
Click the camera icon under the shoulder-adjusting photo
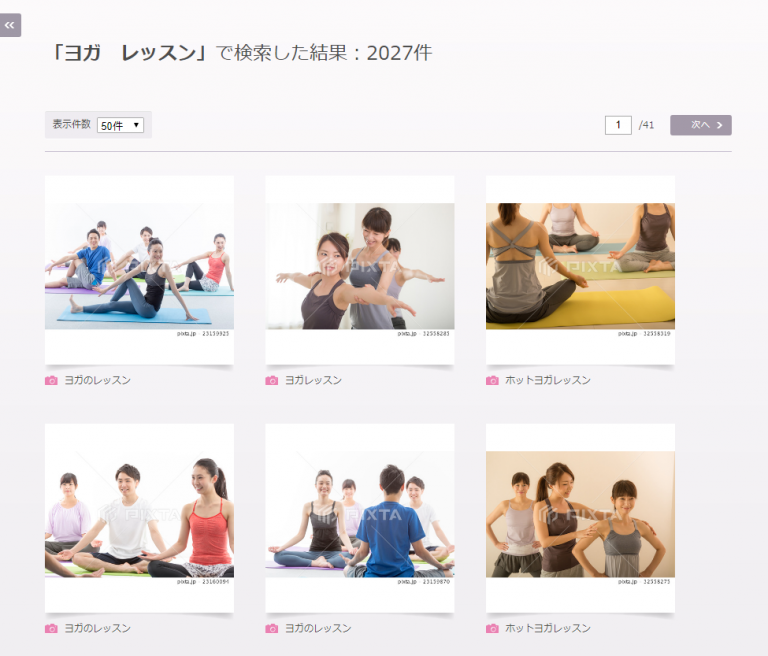tap(492, 629)
